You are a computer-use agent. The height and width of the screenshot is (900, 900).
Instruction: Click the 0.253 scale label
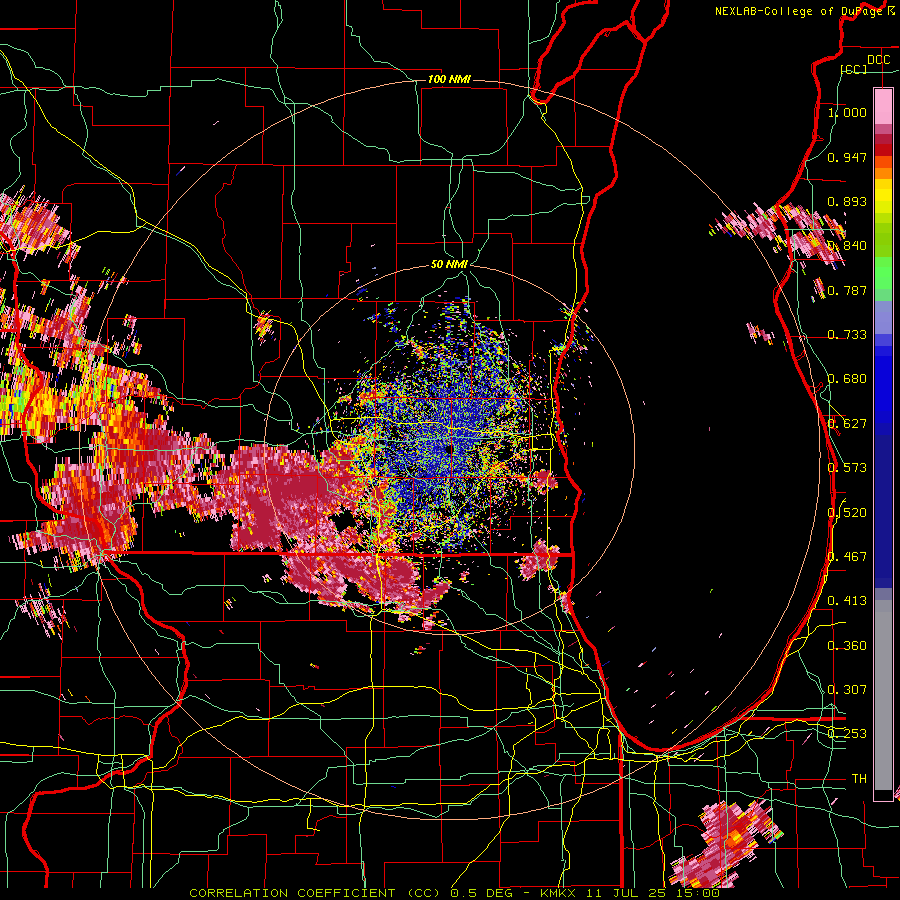click(847, 734)
